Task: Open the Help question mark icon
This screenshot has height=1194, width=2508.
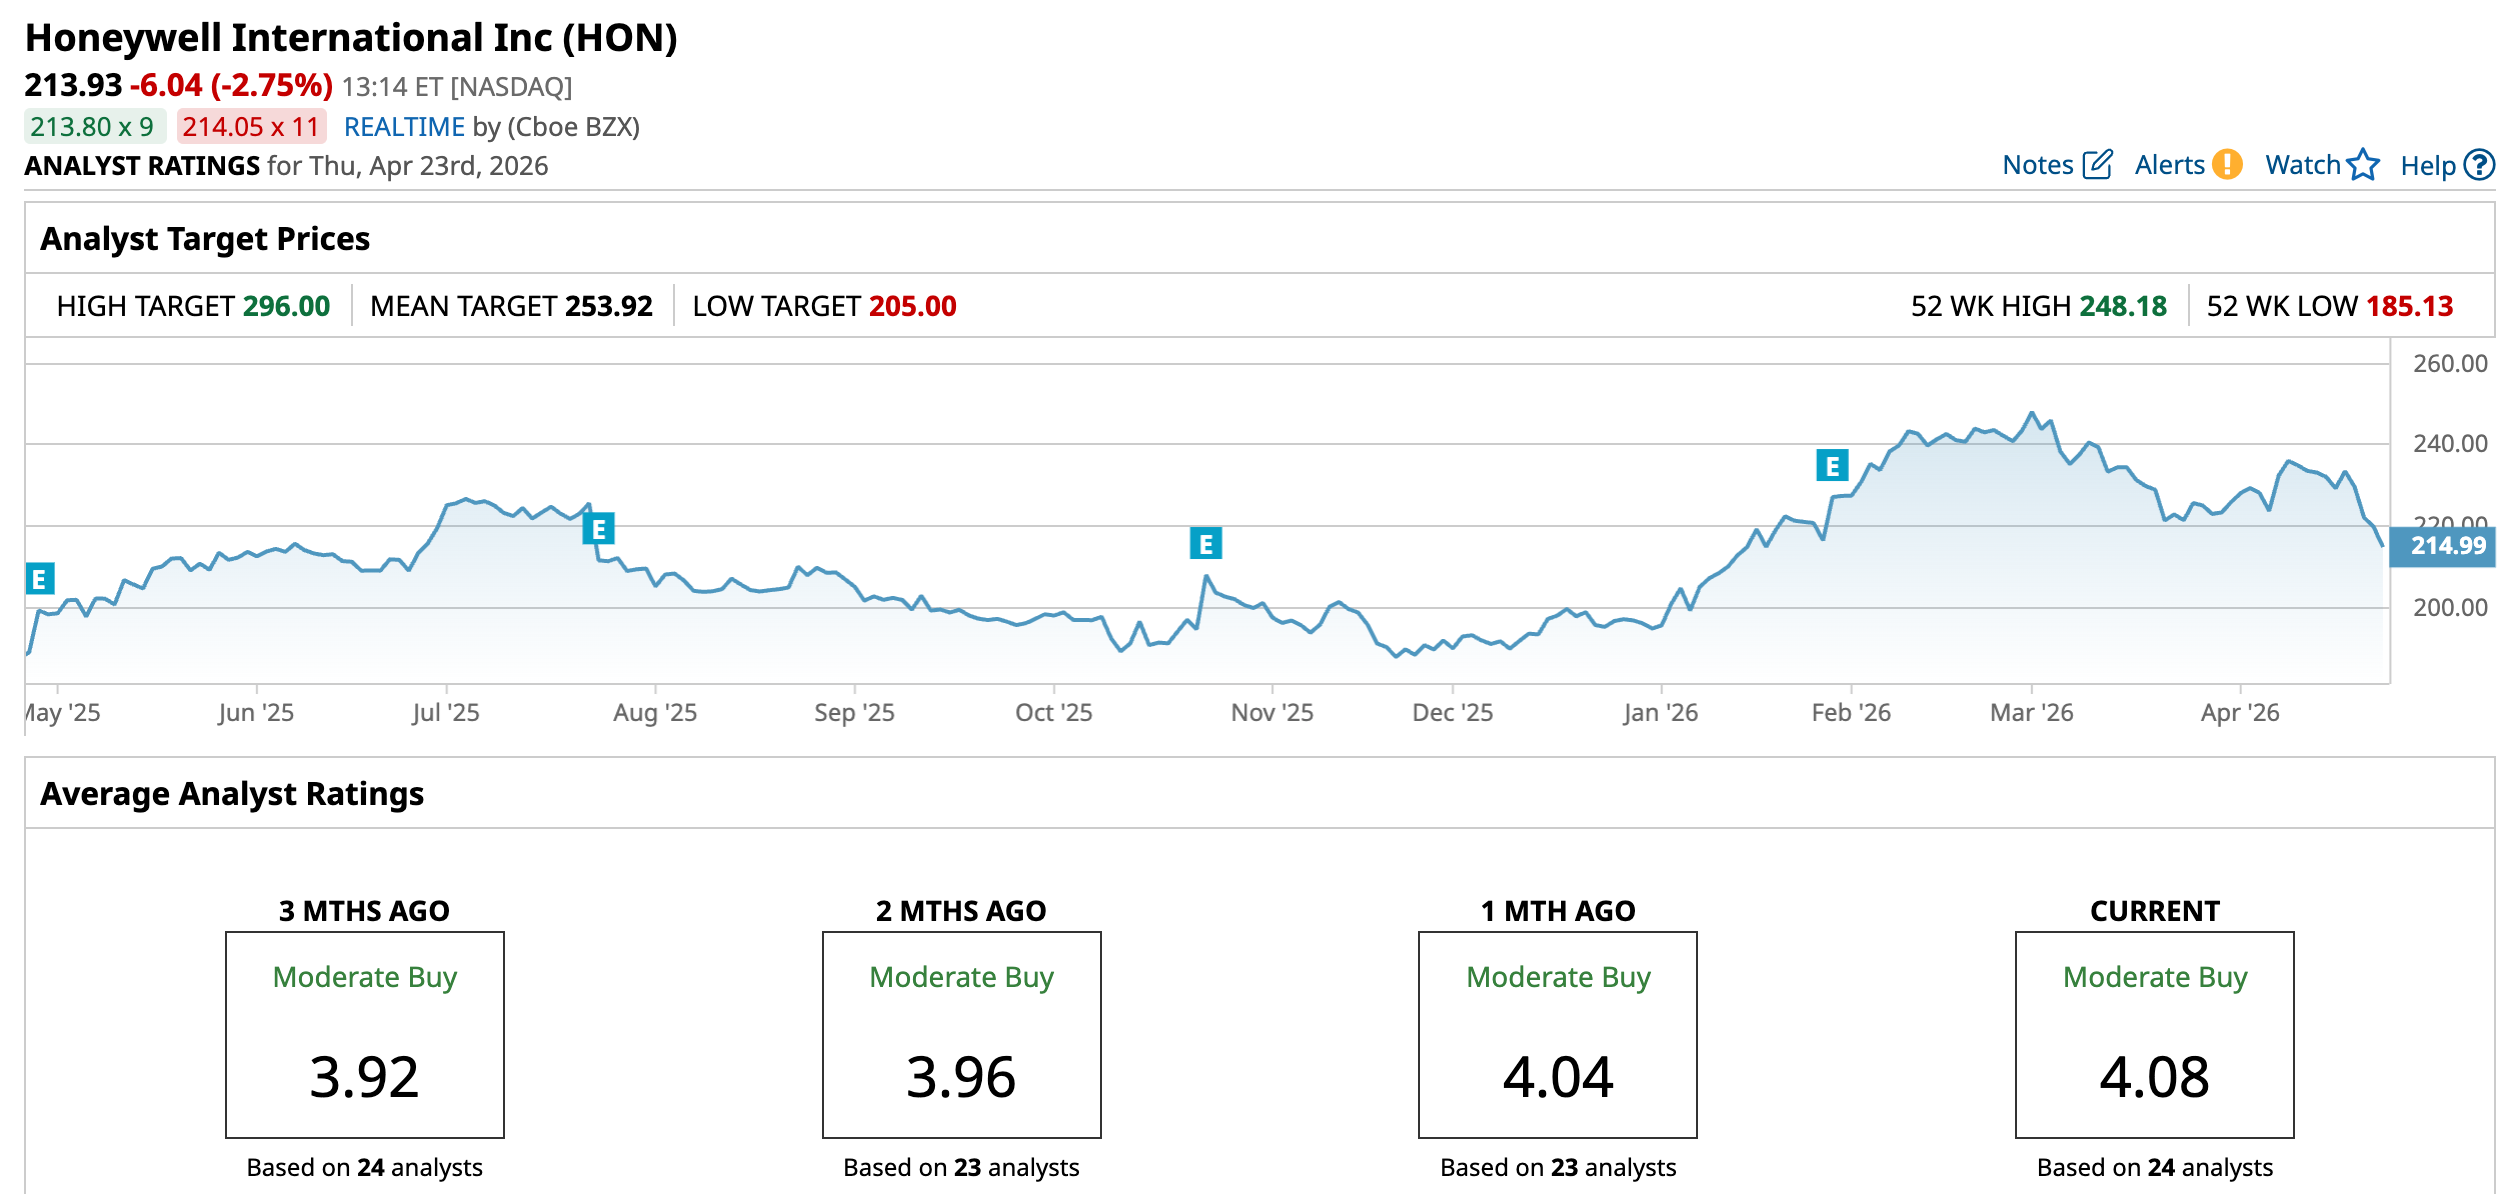Action: (2478, 164)
